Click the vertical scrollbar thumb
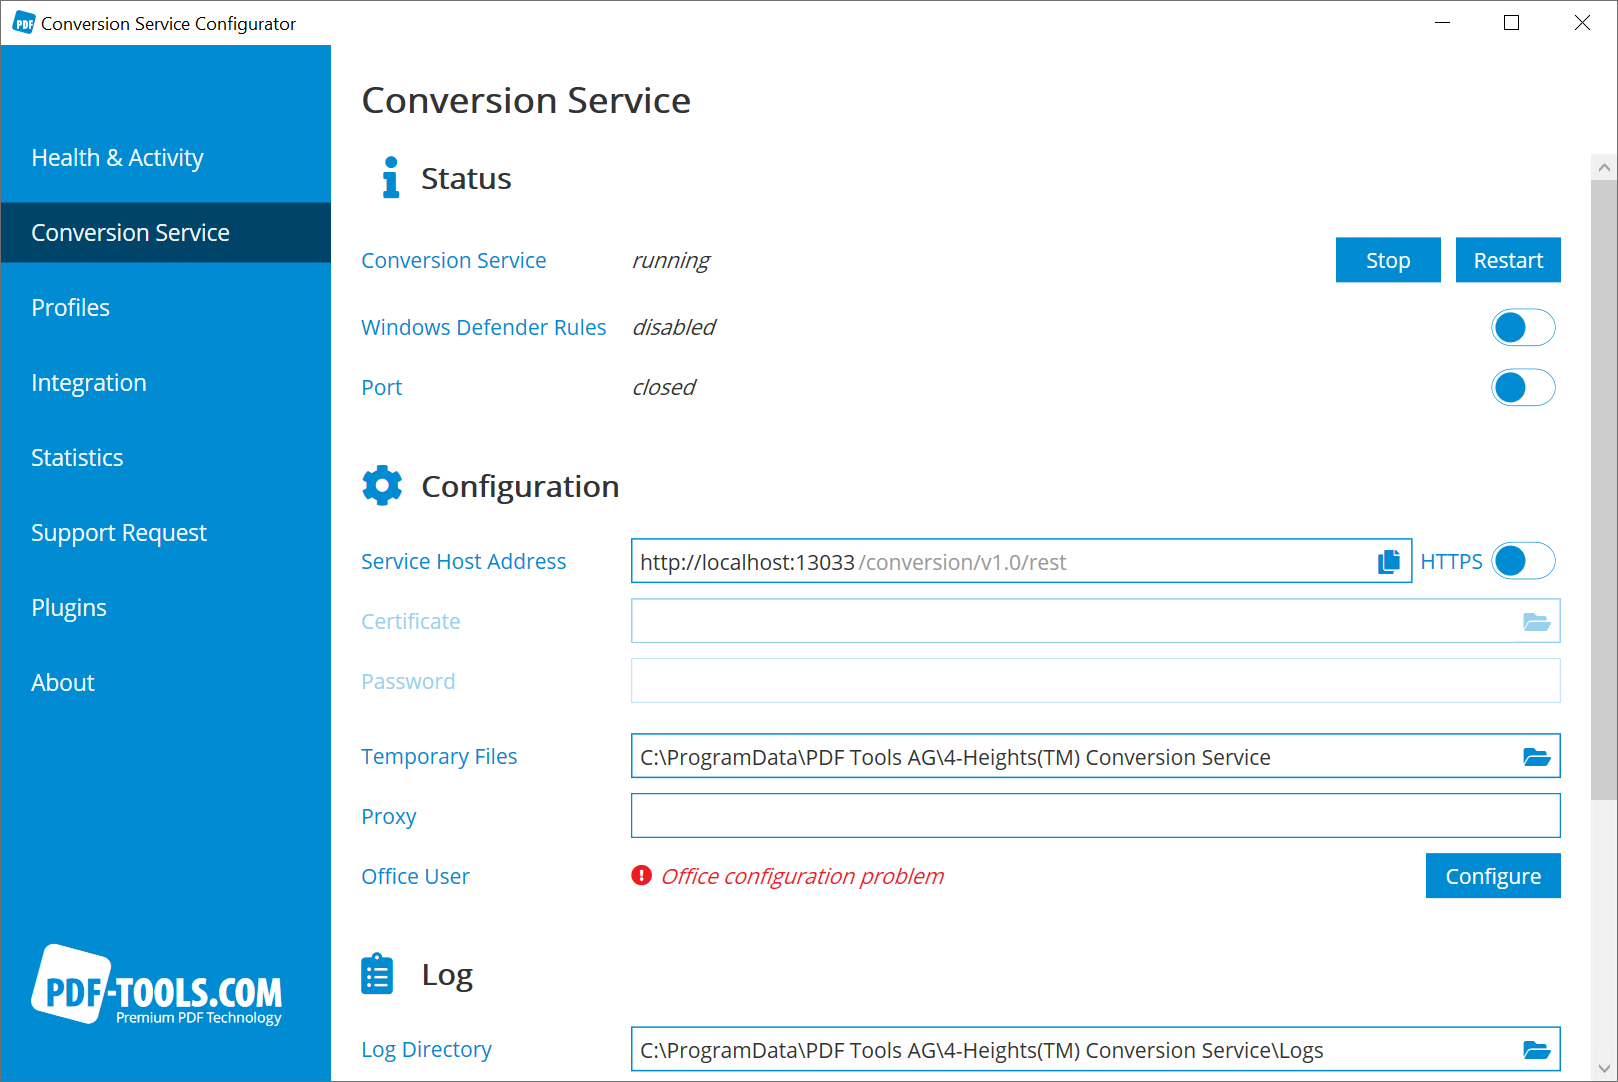 (x=1604, y=490)
